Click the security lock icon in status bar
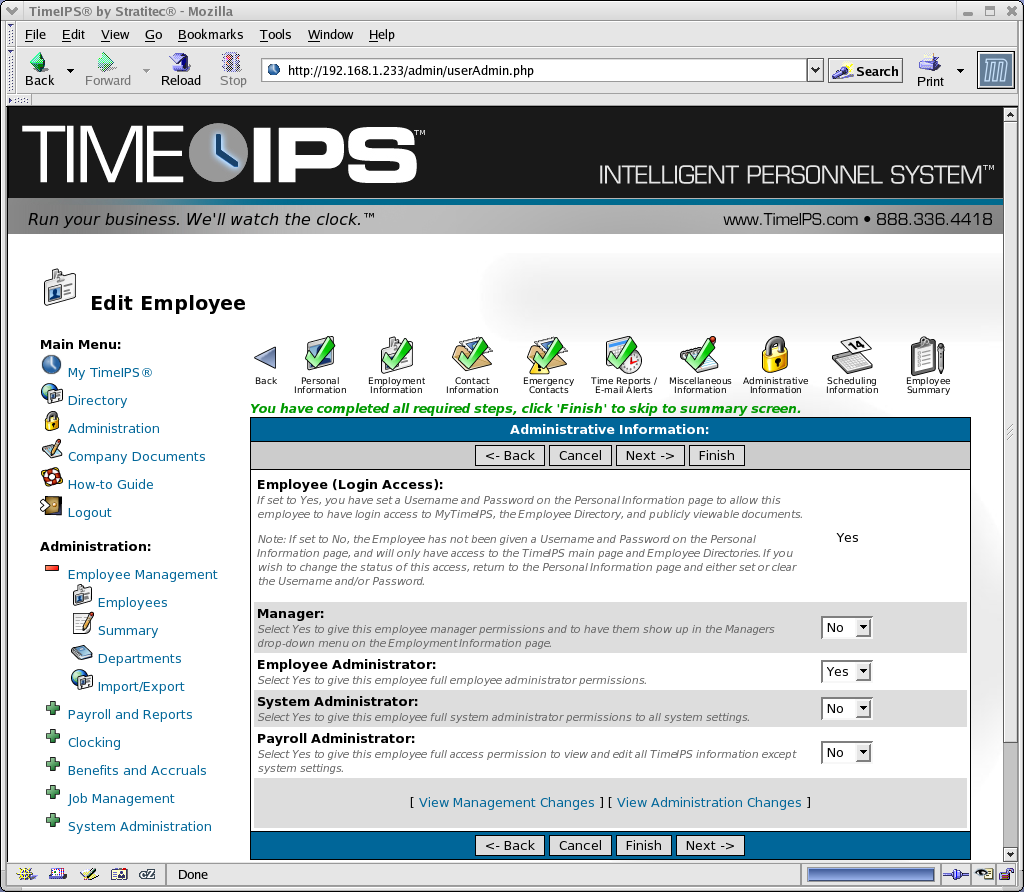Image resolution: width=1024 pixels, height=892 pixels. [x=1006, y=874]
